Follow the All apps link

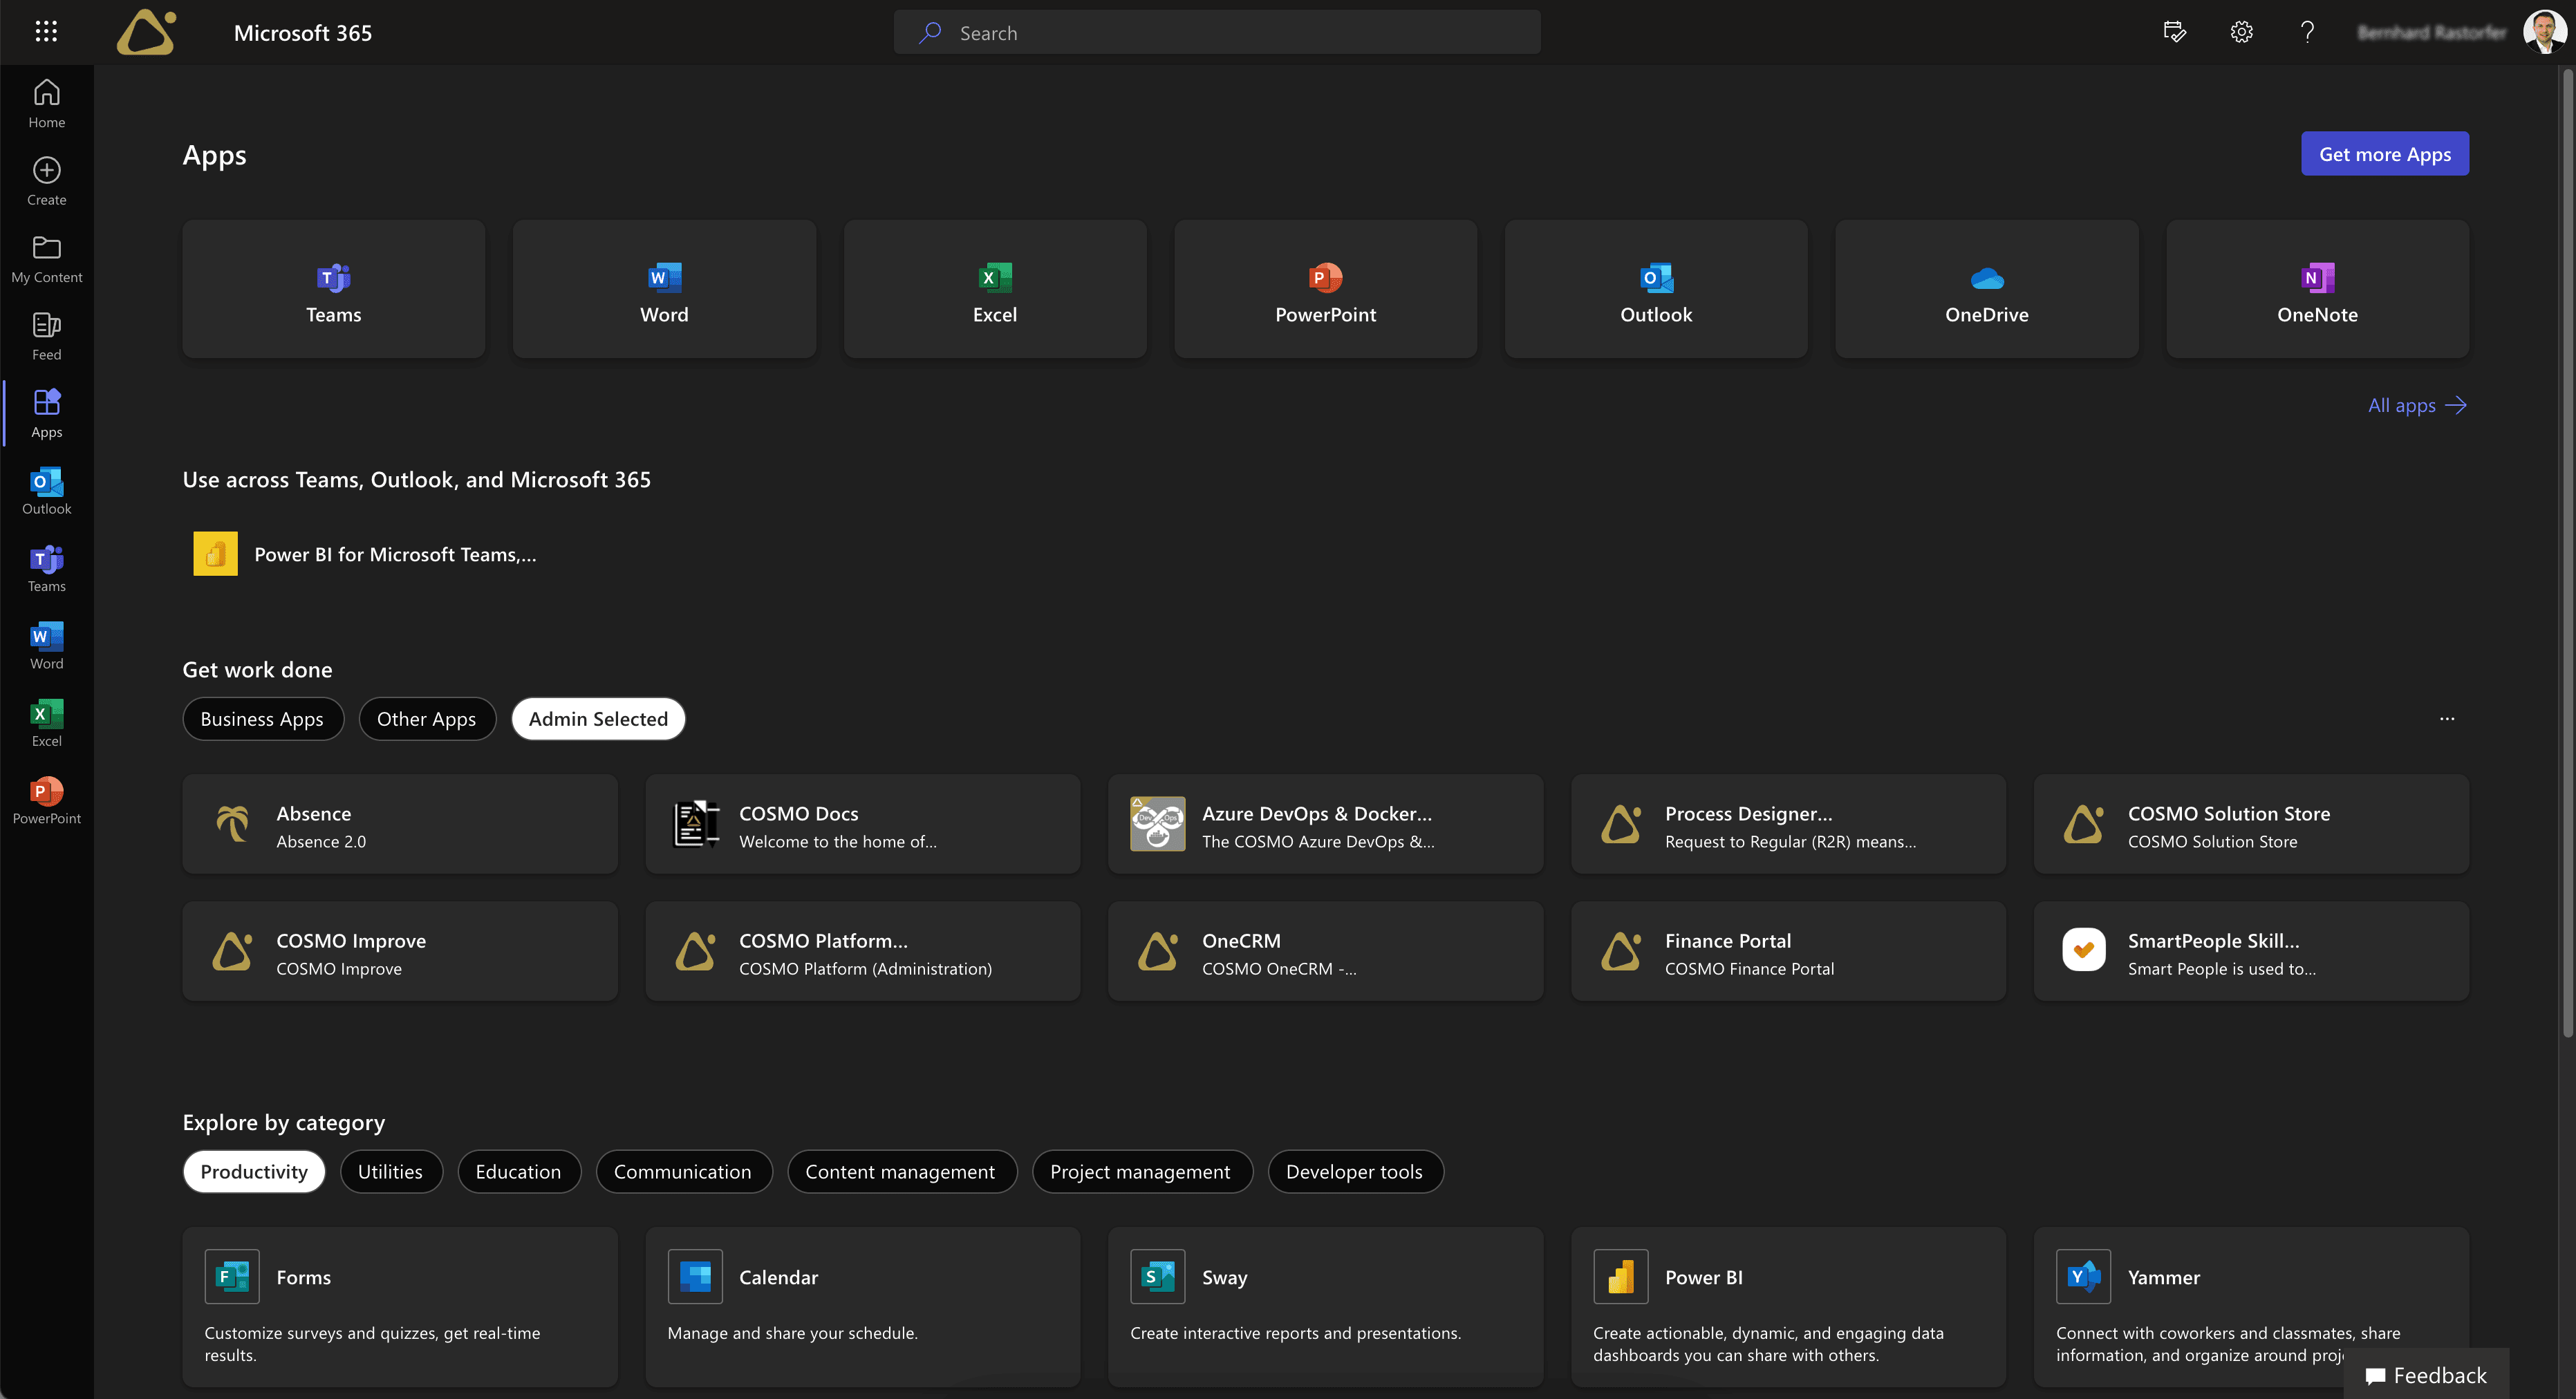(2417, 405)
